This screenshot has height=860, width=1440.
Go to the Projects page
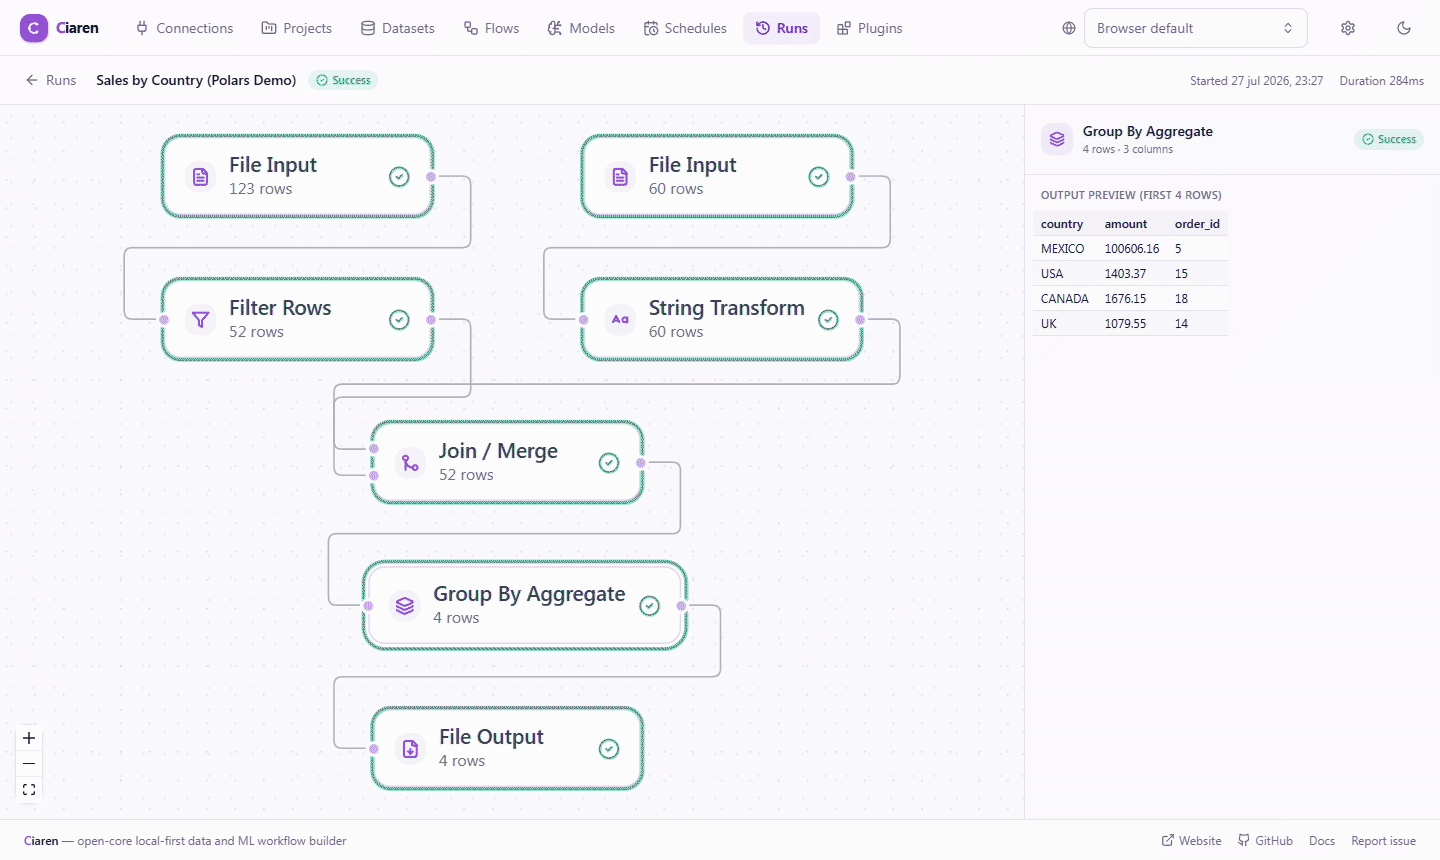coord(297,28)
